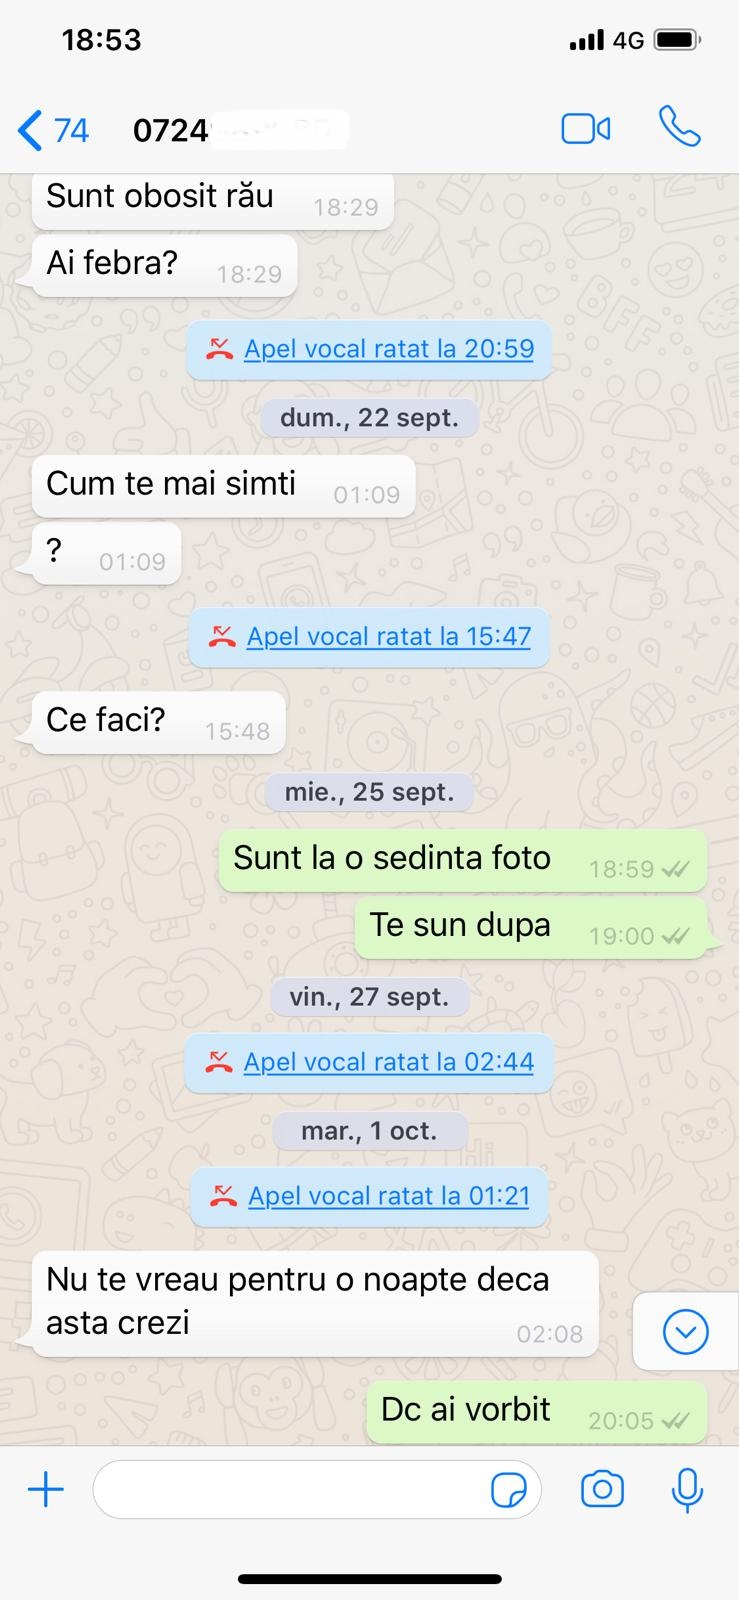Tap the missed voice call at 20:59
The width and height of the screenshot is (739, 1600).
[x=369, y=349]
